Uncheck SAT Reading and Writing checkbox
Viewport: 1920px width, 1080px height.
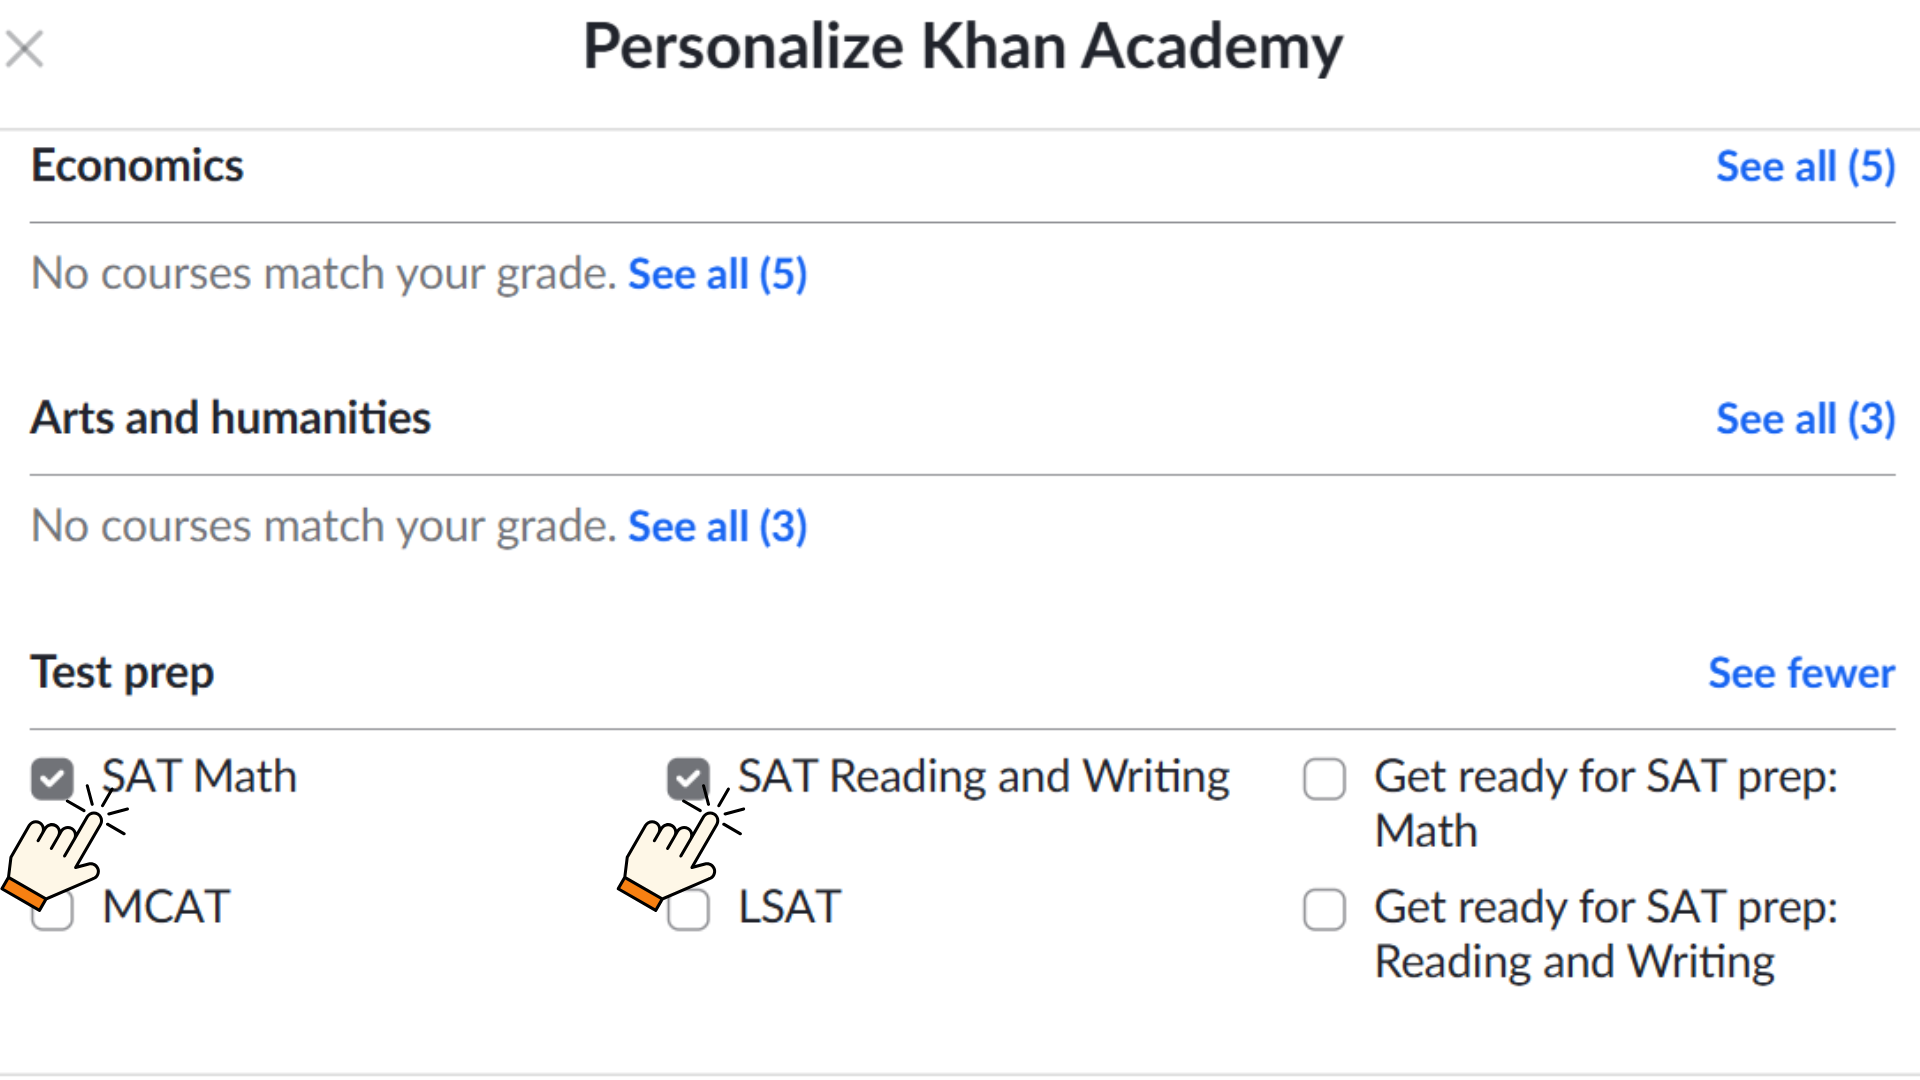click(x=688, y=779)
